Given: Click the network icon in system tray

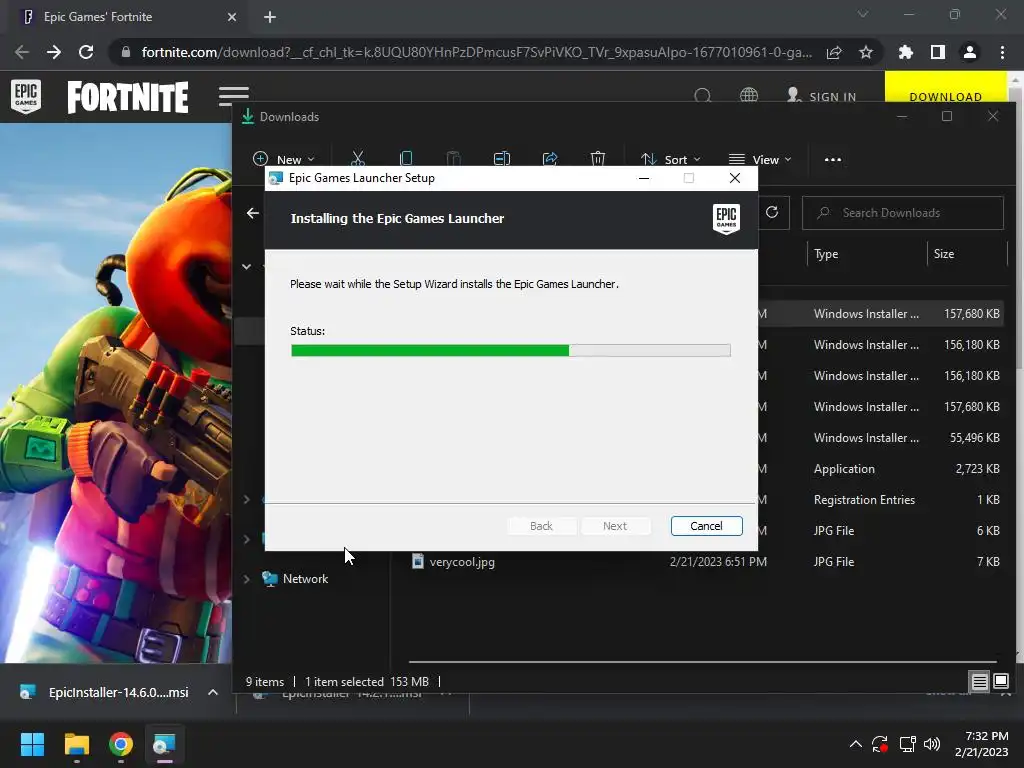Looking at the screenshot, I should pyautogui.click(x=907, y=744).
